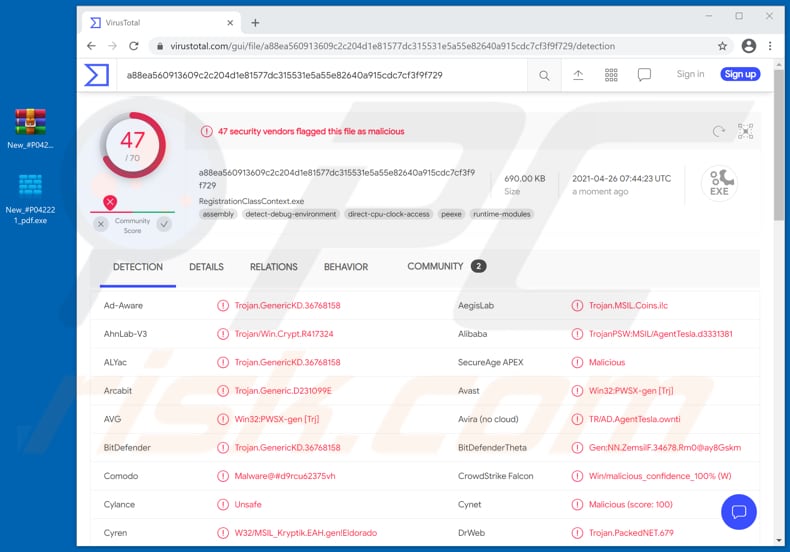790x552 pixels.
Task: Open New_#P042 WinRAR archive on desktop
Action: [30, 129]
